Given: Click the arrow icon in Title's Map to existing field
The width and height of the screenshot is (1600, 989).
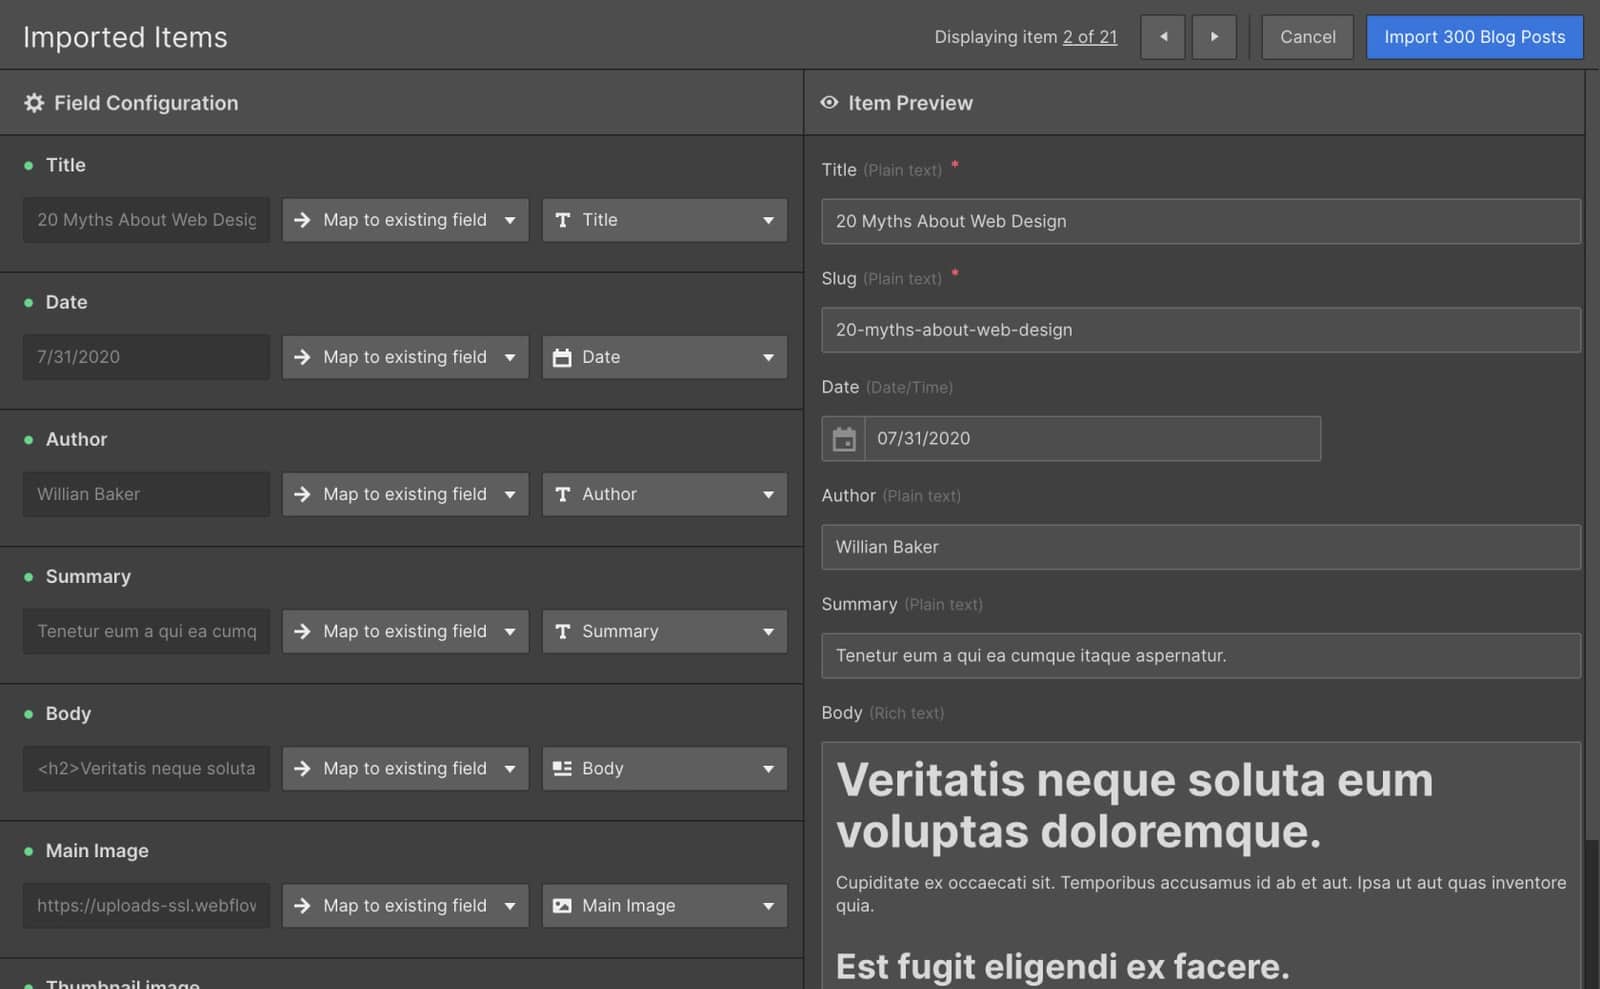Looking at the screenshot, I should point(303,220).
